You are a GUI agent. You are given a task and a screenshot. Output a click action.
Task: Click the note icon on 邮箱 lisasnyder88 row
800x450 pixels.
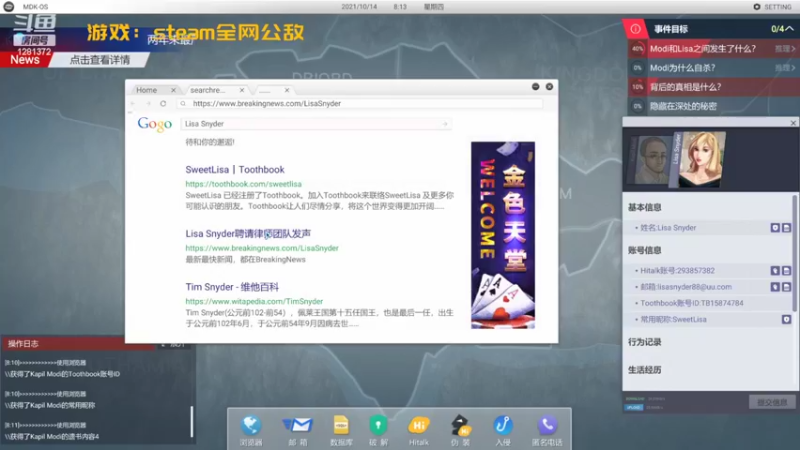coord(786,287)
